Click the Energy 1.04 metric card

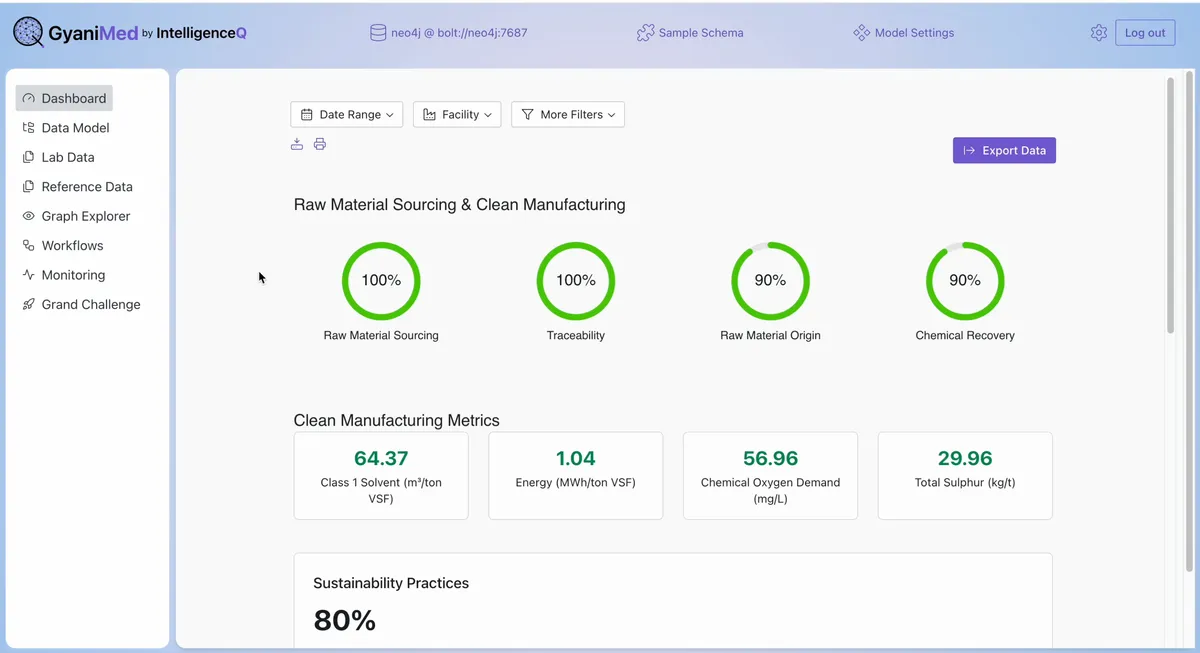tap(576, 476)
